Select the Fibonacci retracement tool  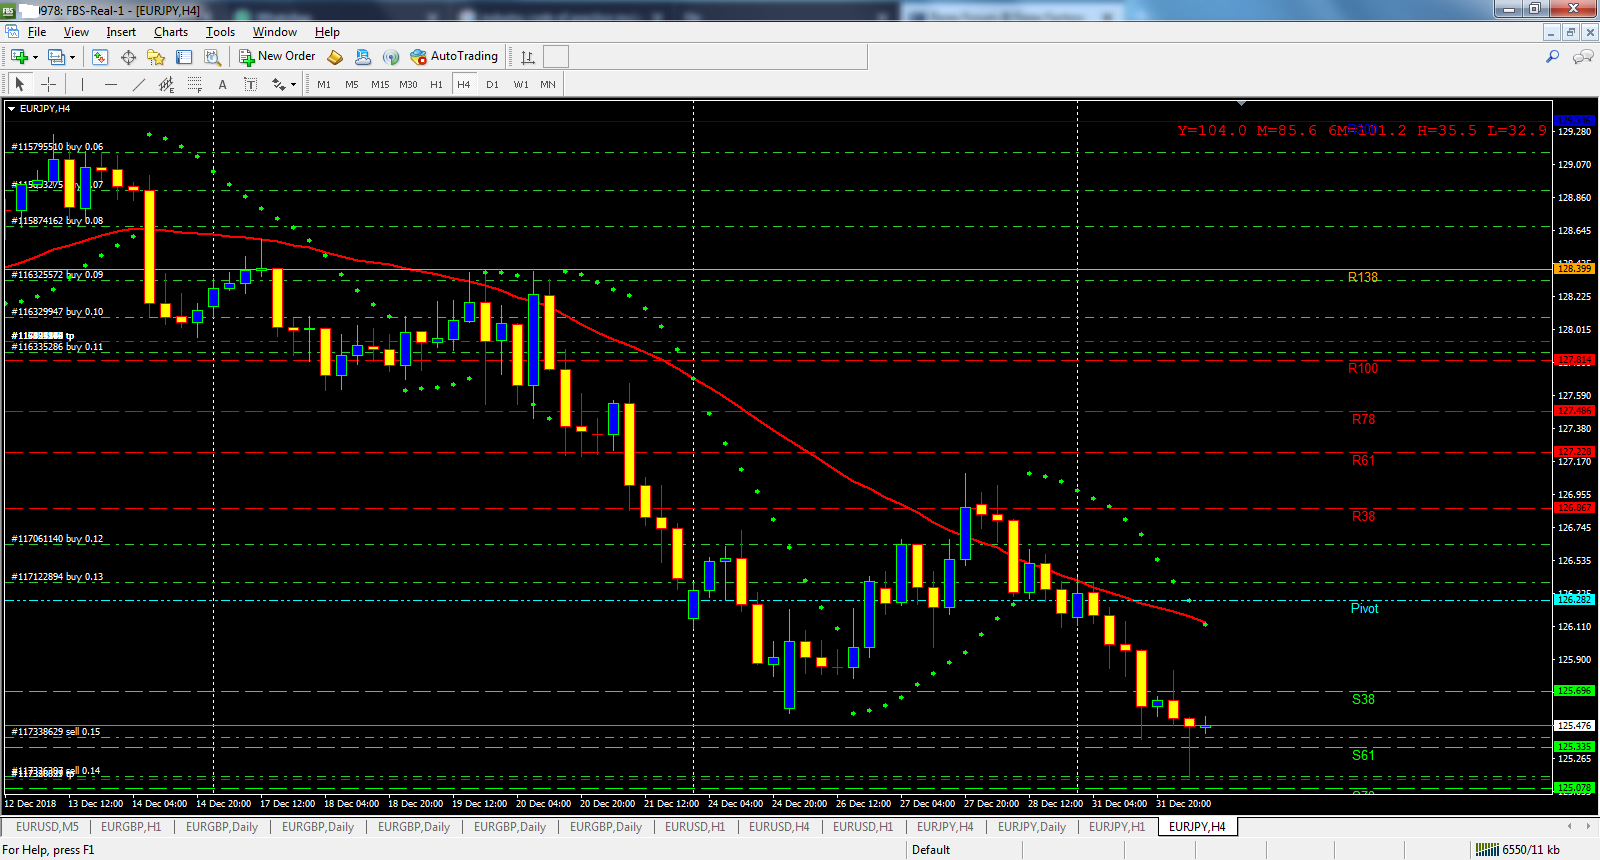195,84
